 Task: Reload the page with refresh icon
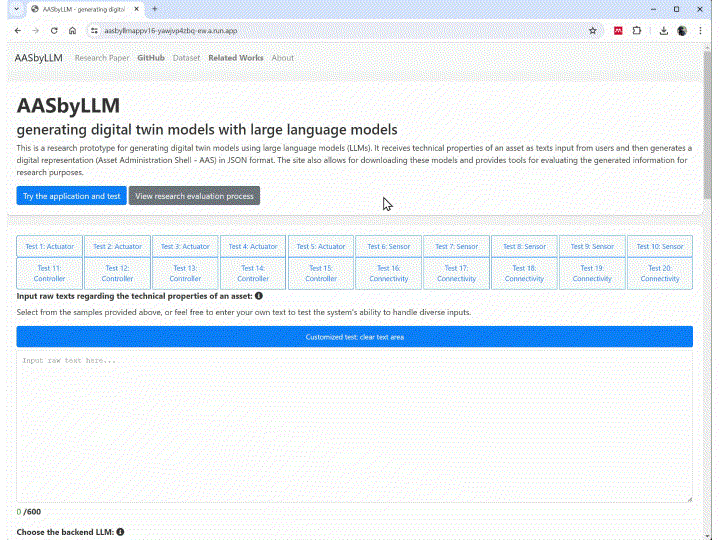point(54,31)
